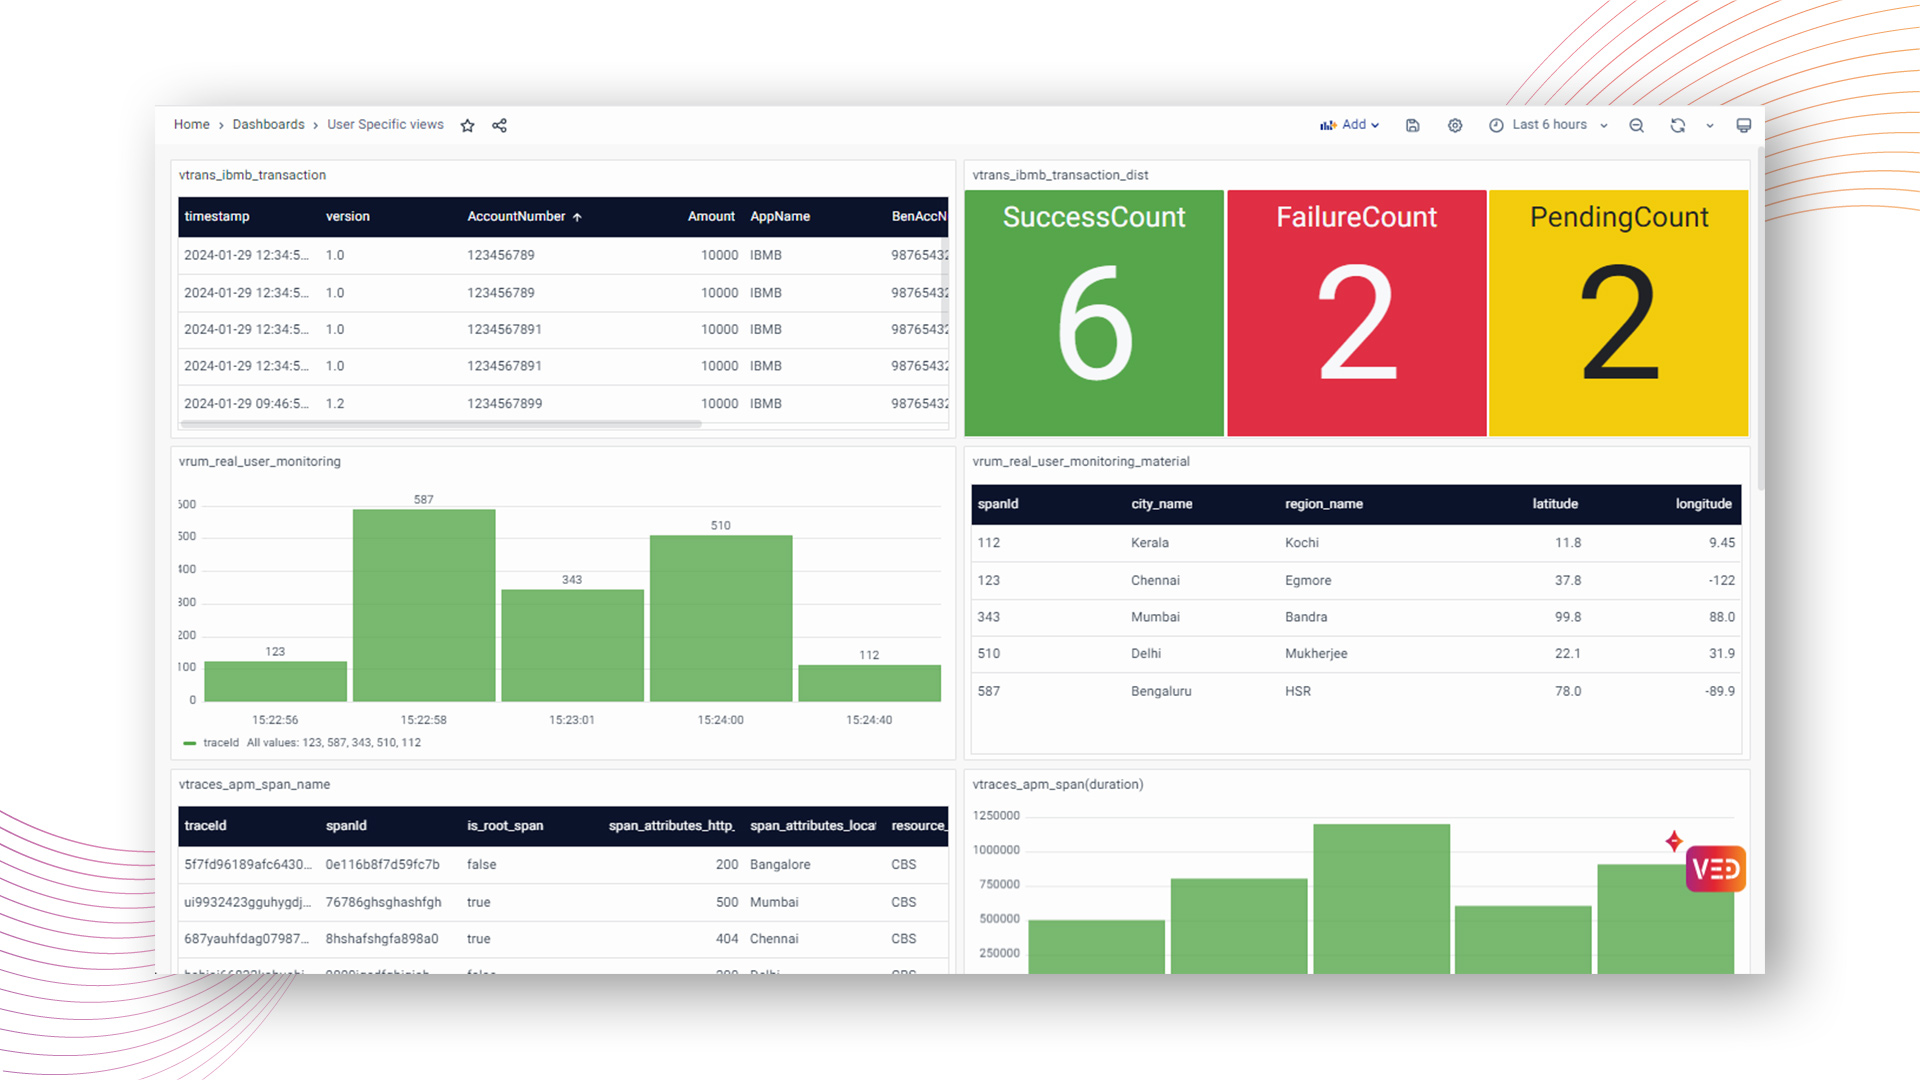This screenshot has width=1920, height=1080.
Task: Click the transaction table horizontal scrollbar
Action: click(x=440, y=424)
